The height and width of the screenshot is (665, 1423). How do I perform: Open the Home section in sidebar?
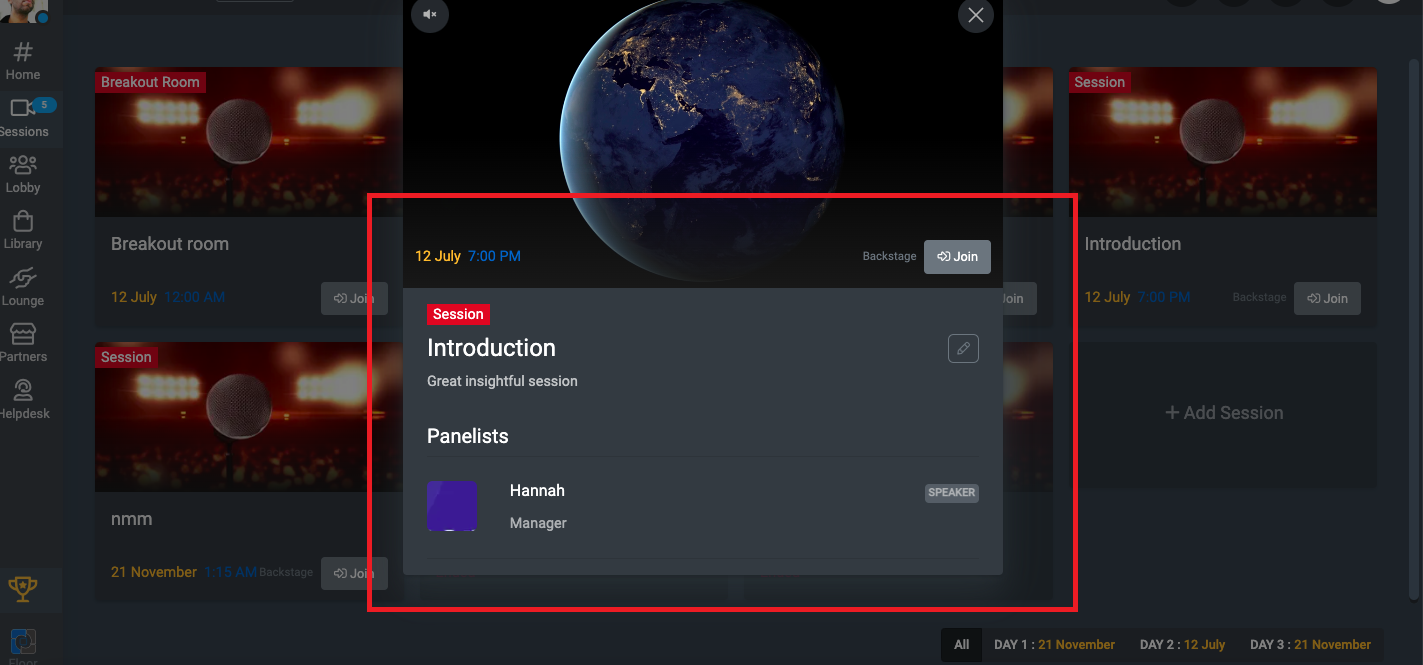click(x=23, y=61)
